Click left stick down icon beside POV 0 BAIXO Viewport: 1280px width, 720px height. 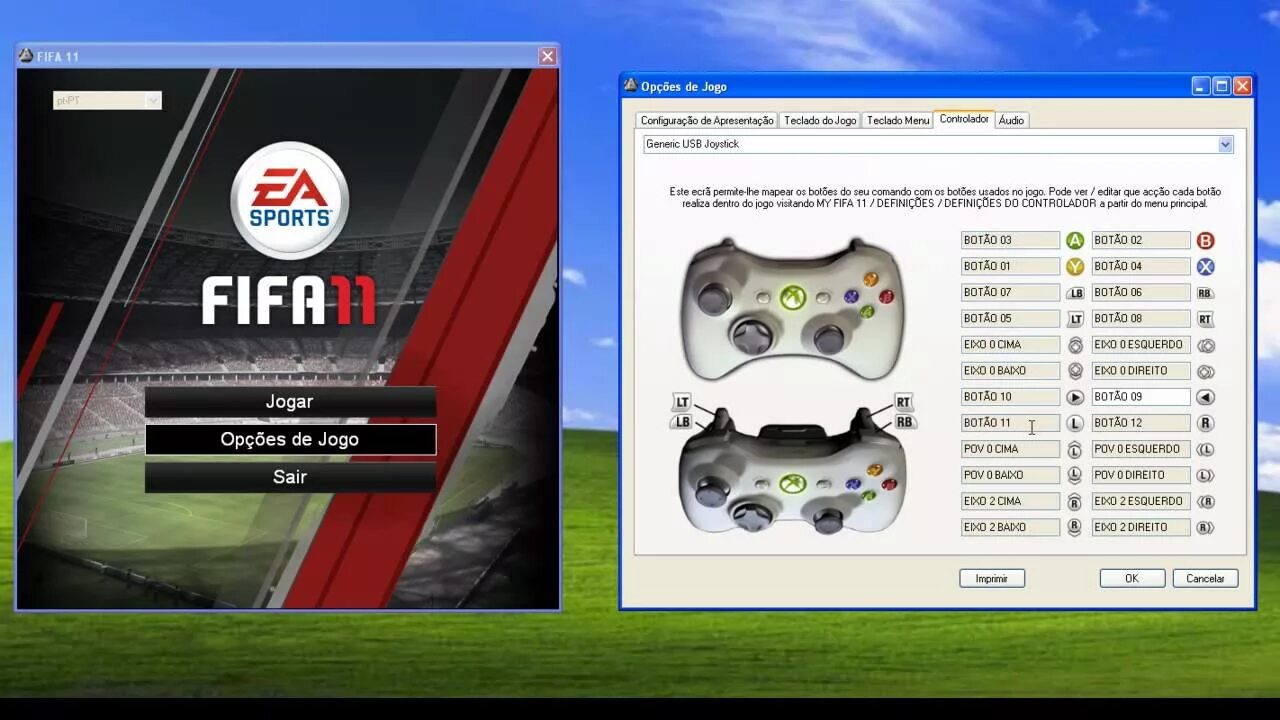[1075, 475]
